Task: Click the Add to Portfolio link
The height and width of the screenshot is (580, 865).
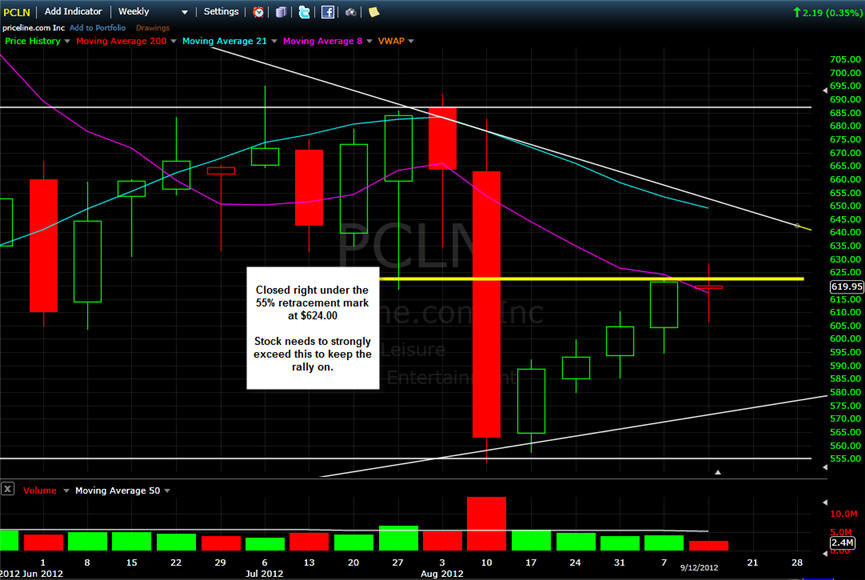Action: 98,28
